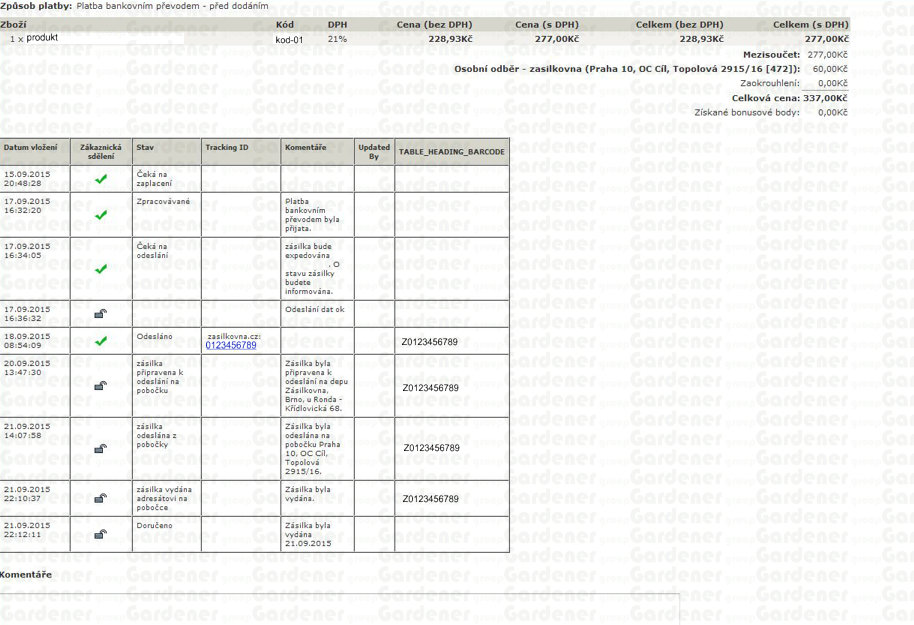Click the green checkmark in the Odesláno row
This screenshot has width=914, height=625.
click(100, 341)
